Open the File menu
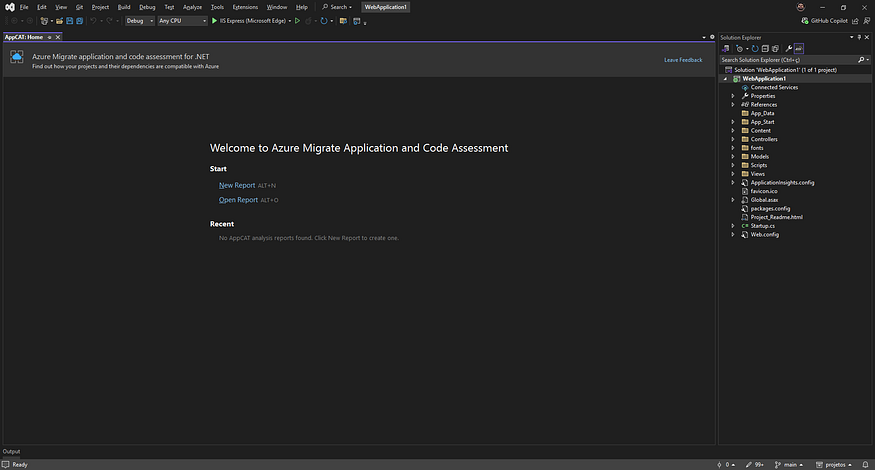Screen dimensions: 875x470 pyautogui.click(x=24, y=7)
